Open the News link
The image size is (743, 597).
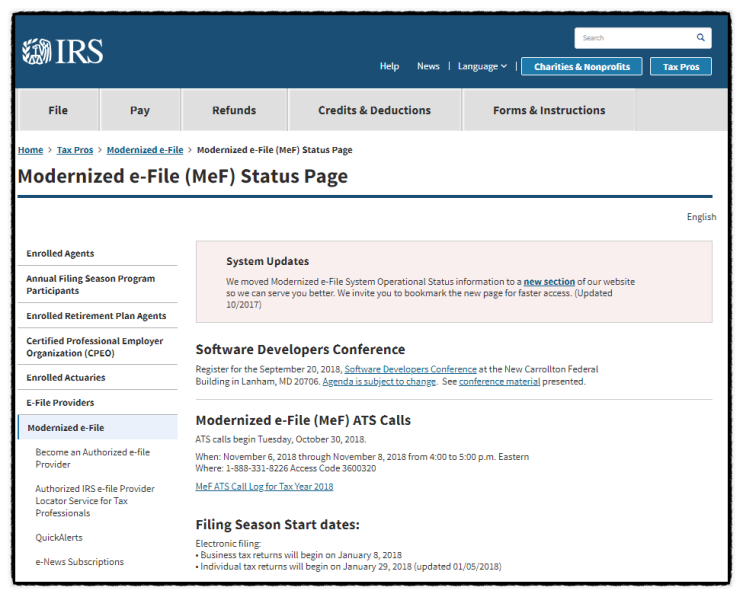[428, 66]
